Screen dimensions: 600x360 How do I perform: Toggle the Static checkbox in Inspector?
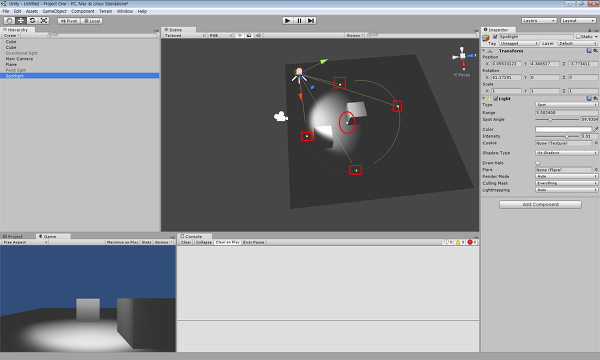coord(579,37)
